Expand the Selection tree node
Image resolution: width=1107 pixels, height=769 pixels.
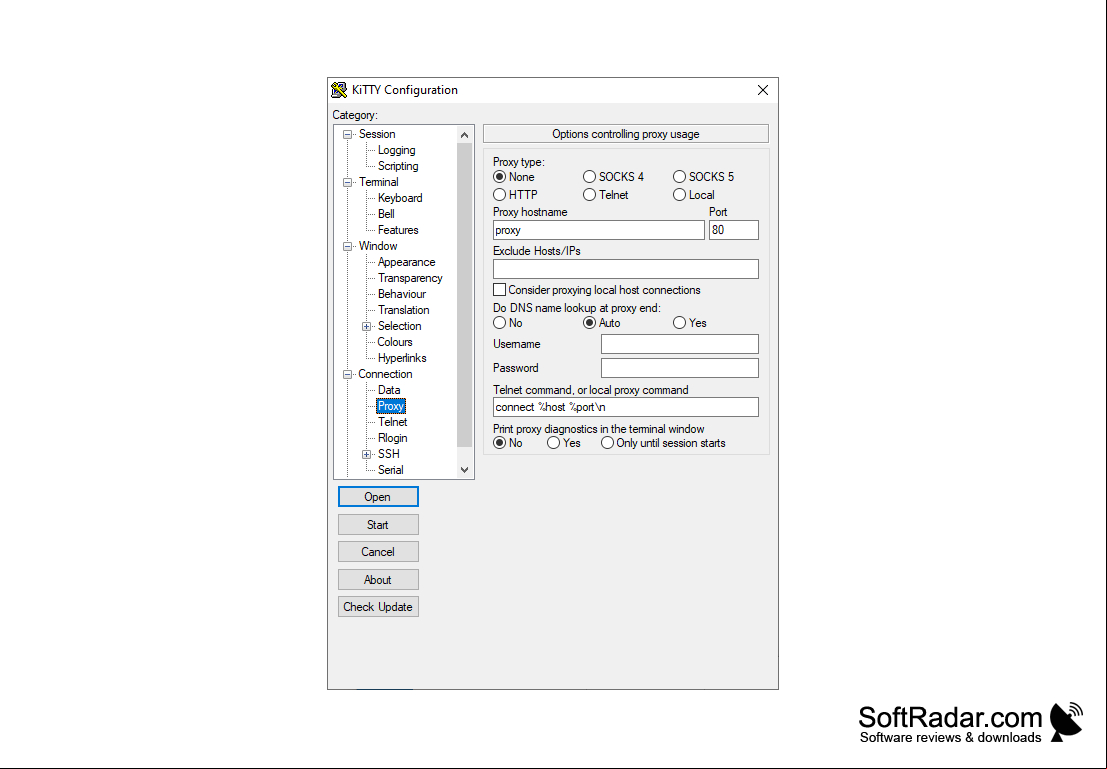366,326
